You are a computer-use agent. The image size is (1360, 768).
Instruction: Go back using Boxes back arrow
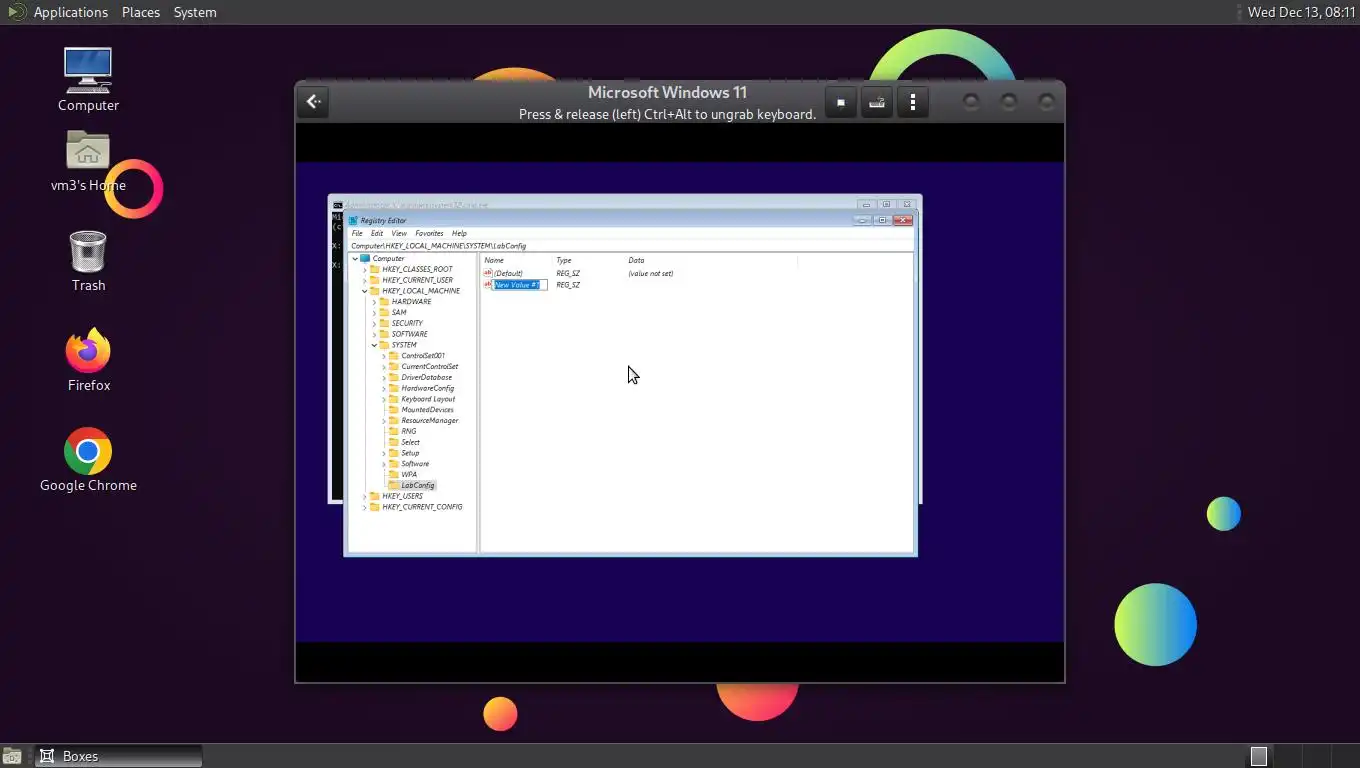pos(313,101)
